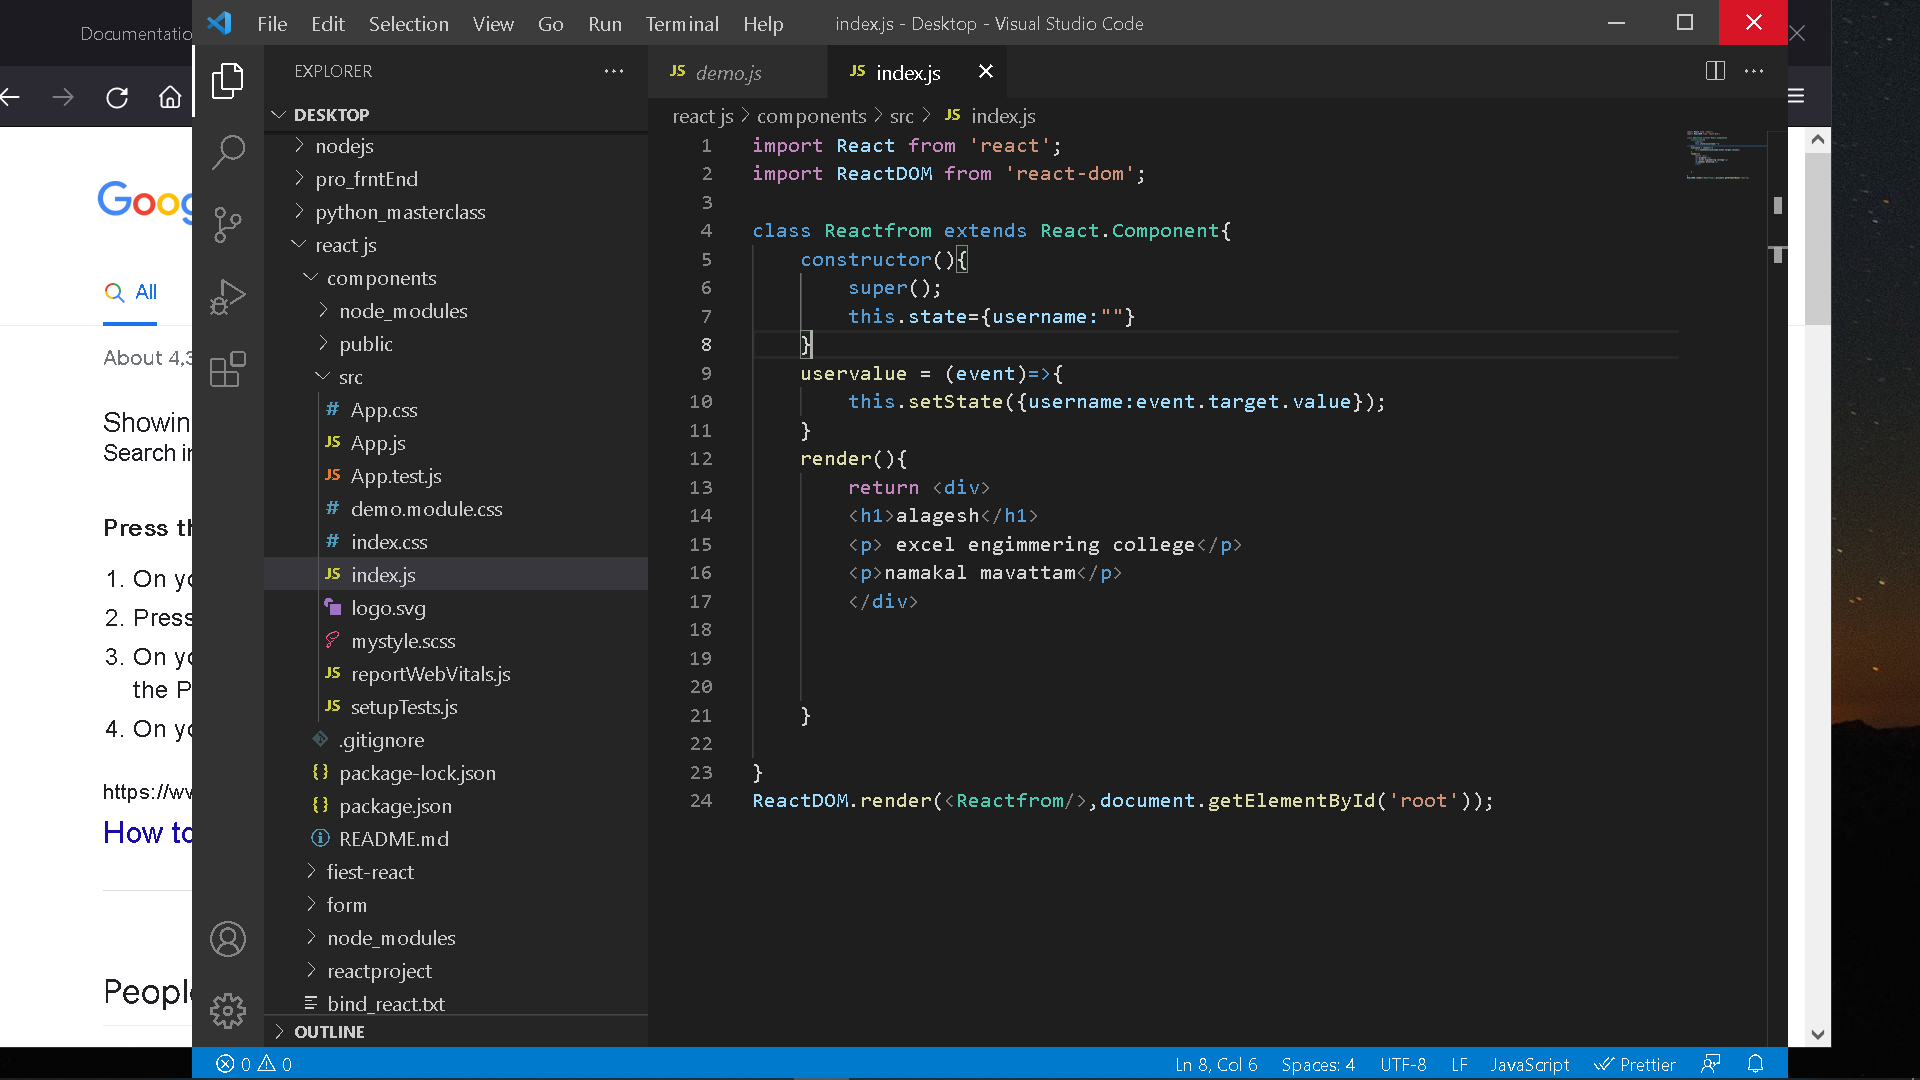Open App.js in the explorer
The width and height of the screenshot is (1920, 1080).
point(378,443)
